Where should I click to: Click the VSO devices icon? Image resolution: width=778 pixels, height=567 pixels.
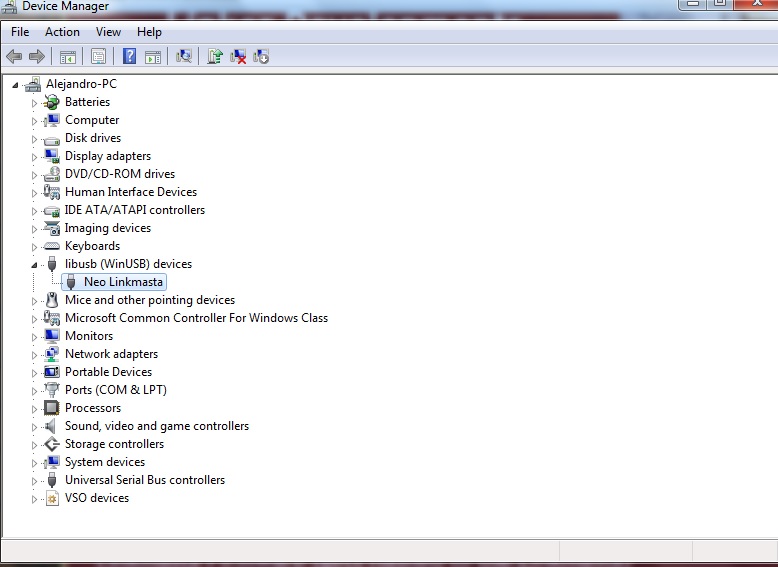coord(52,498)
